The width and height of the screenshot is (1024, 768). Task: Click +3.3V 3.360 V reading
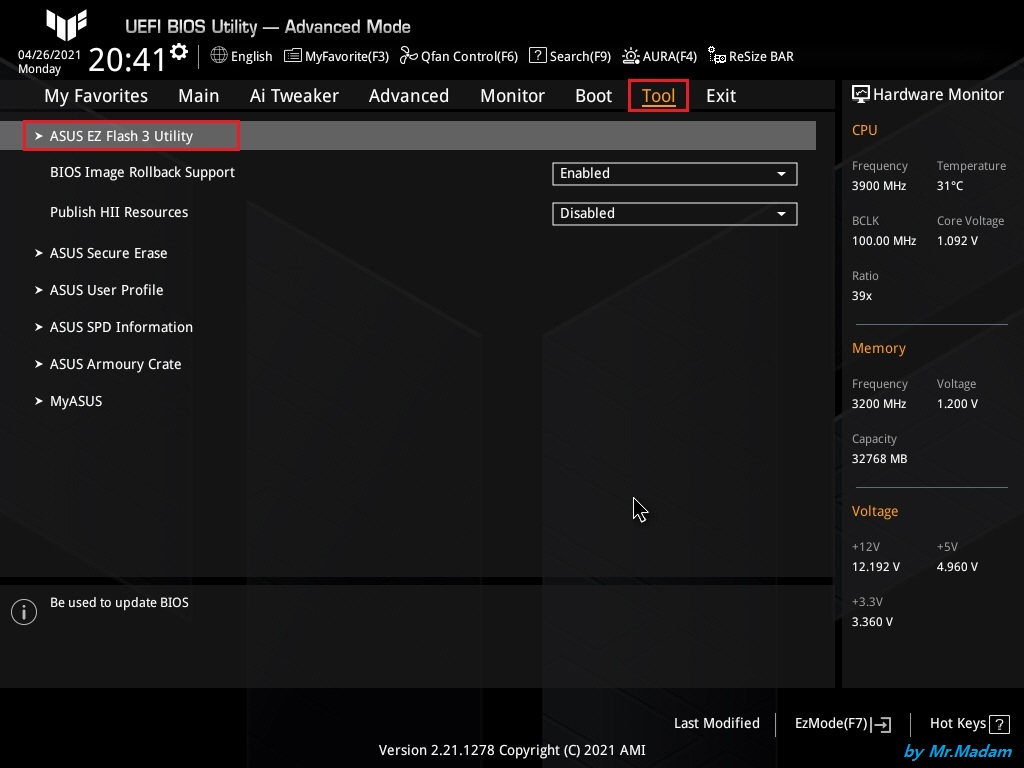[x=872, y=622]
